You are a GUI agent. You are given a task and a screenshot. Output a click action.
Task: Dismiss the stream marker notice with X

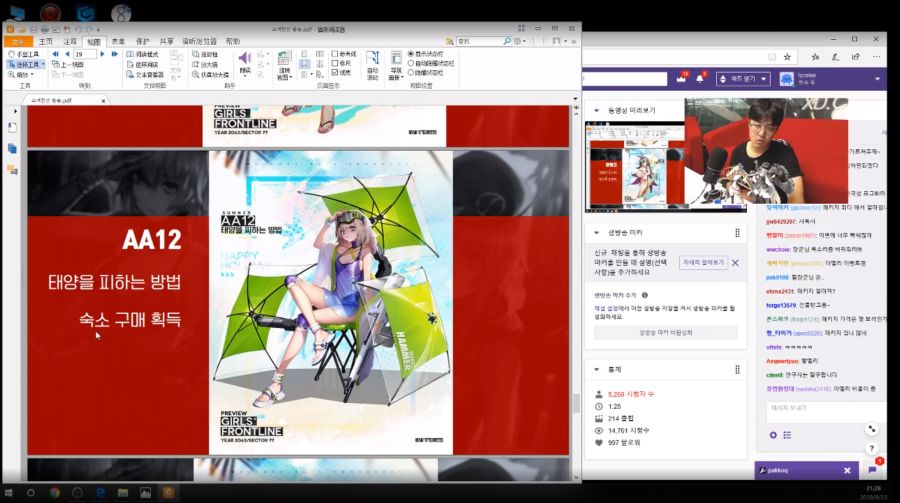(x=735, y=263)
